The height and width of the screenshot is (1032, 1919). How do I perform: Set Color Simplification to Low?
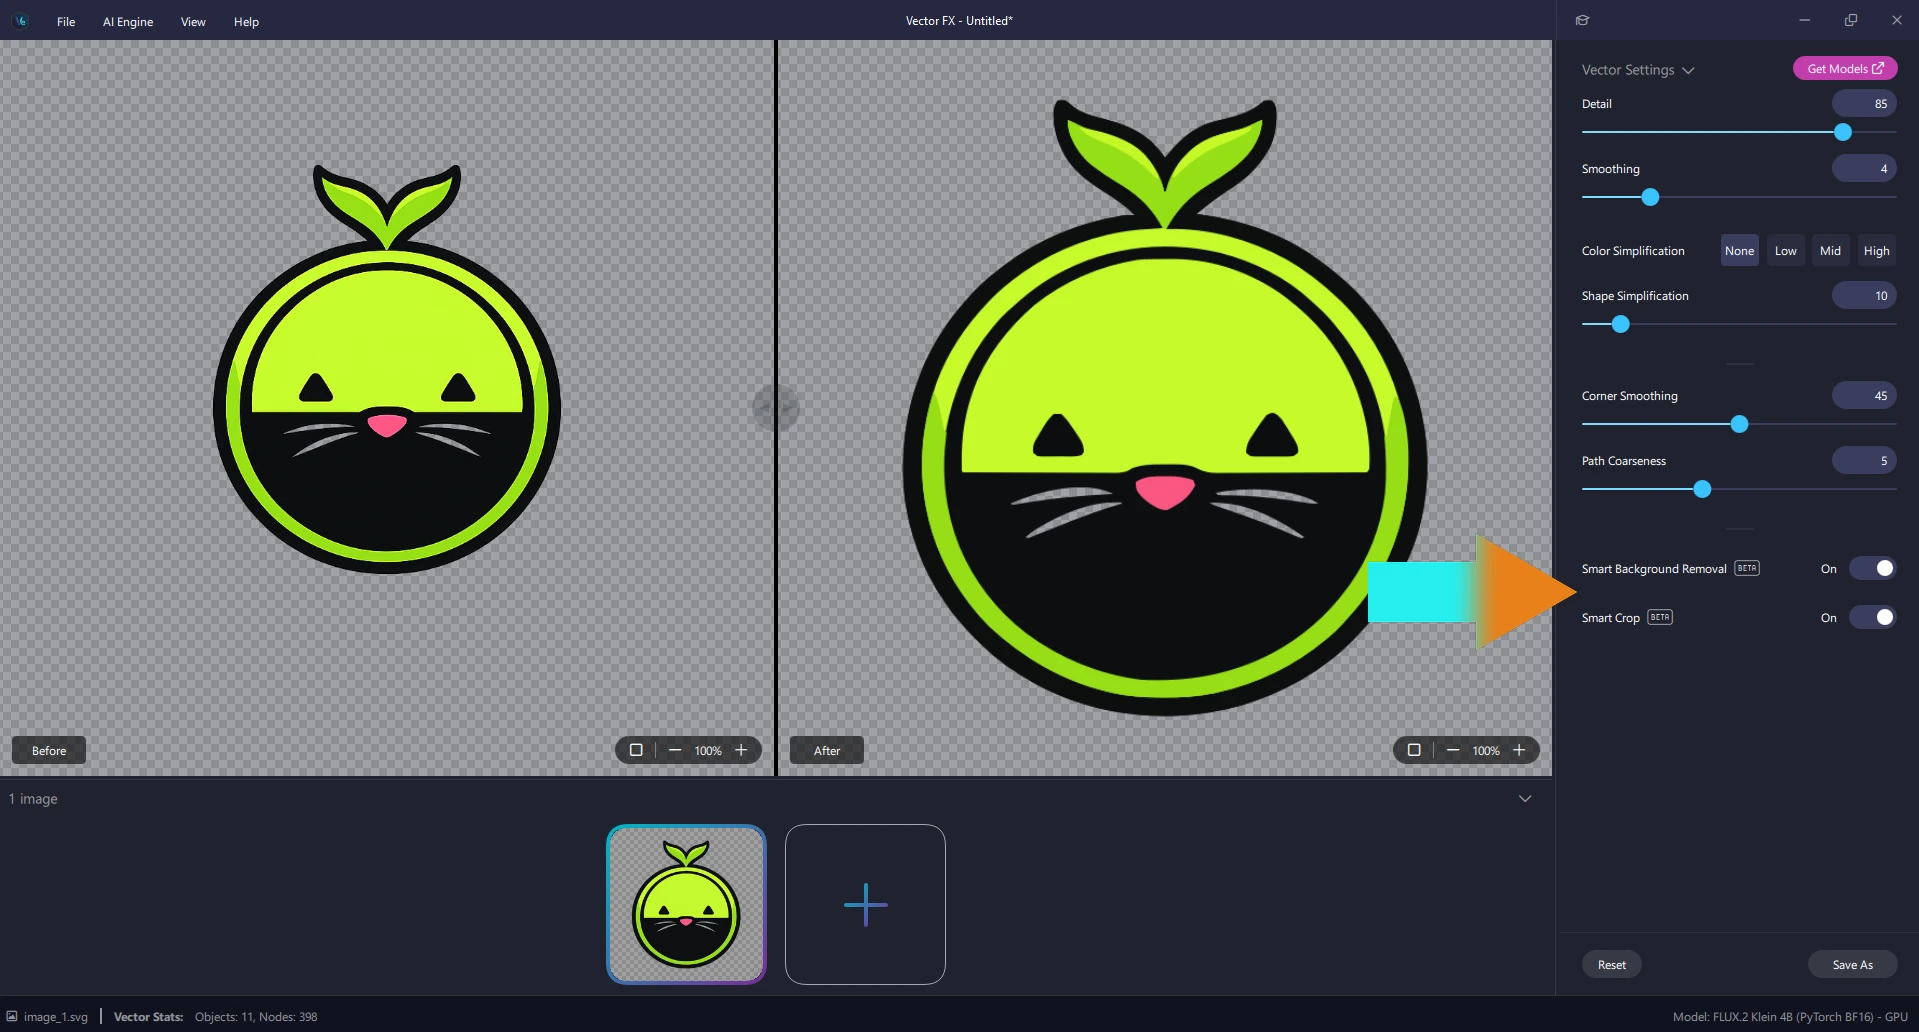pos(1786,251)
